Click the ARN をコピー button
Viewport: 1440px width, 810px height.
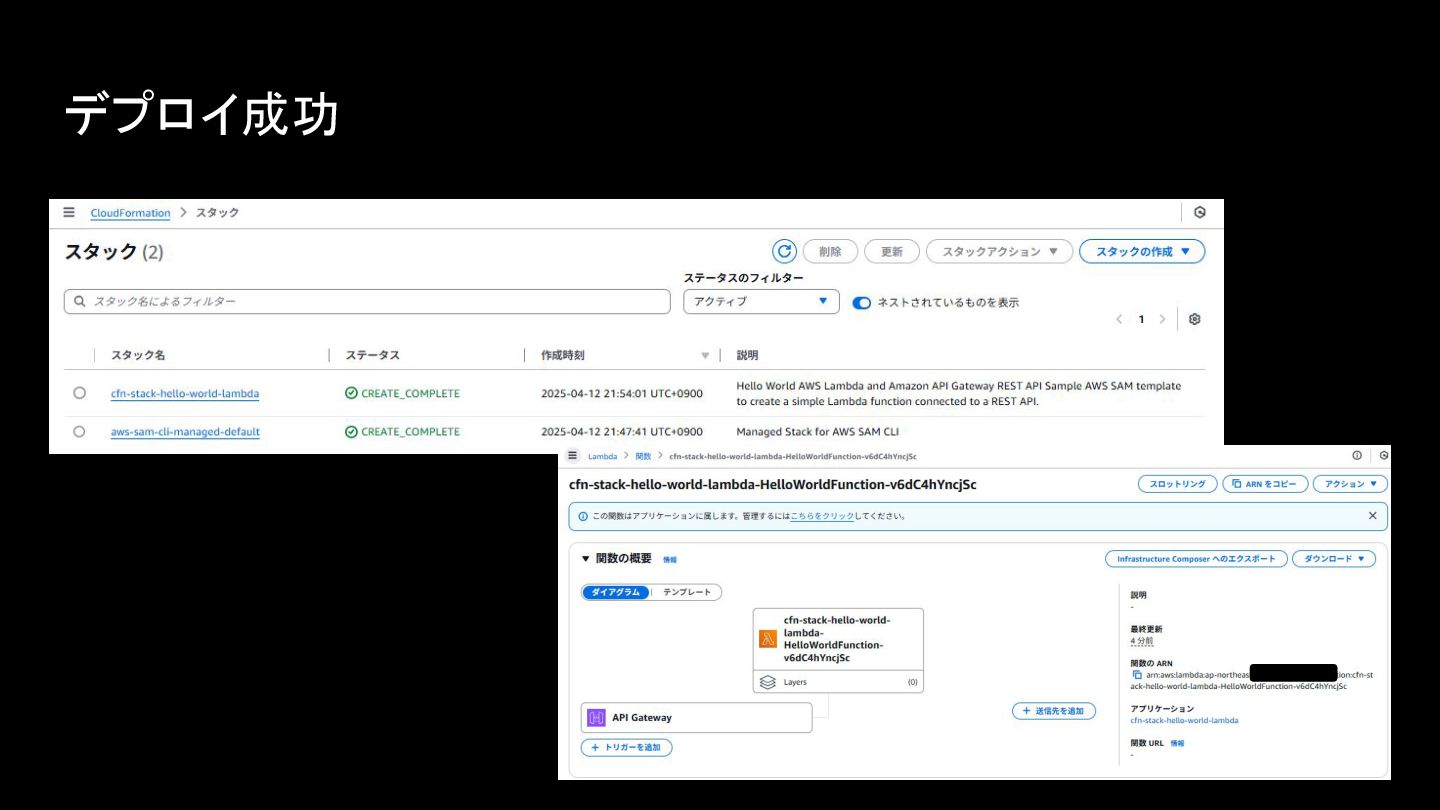[1265, 484]
